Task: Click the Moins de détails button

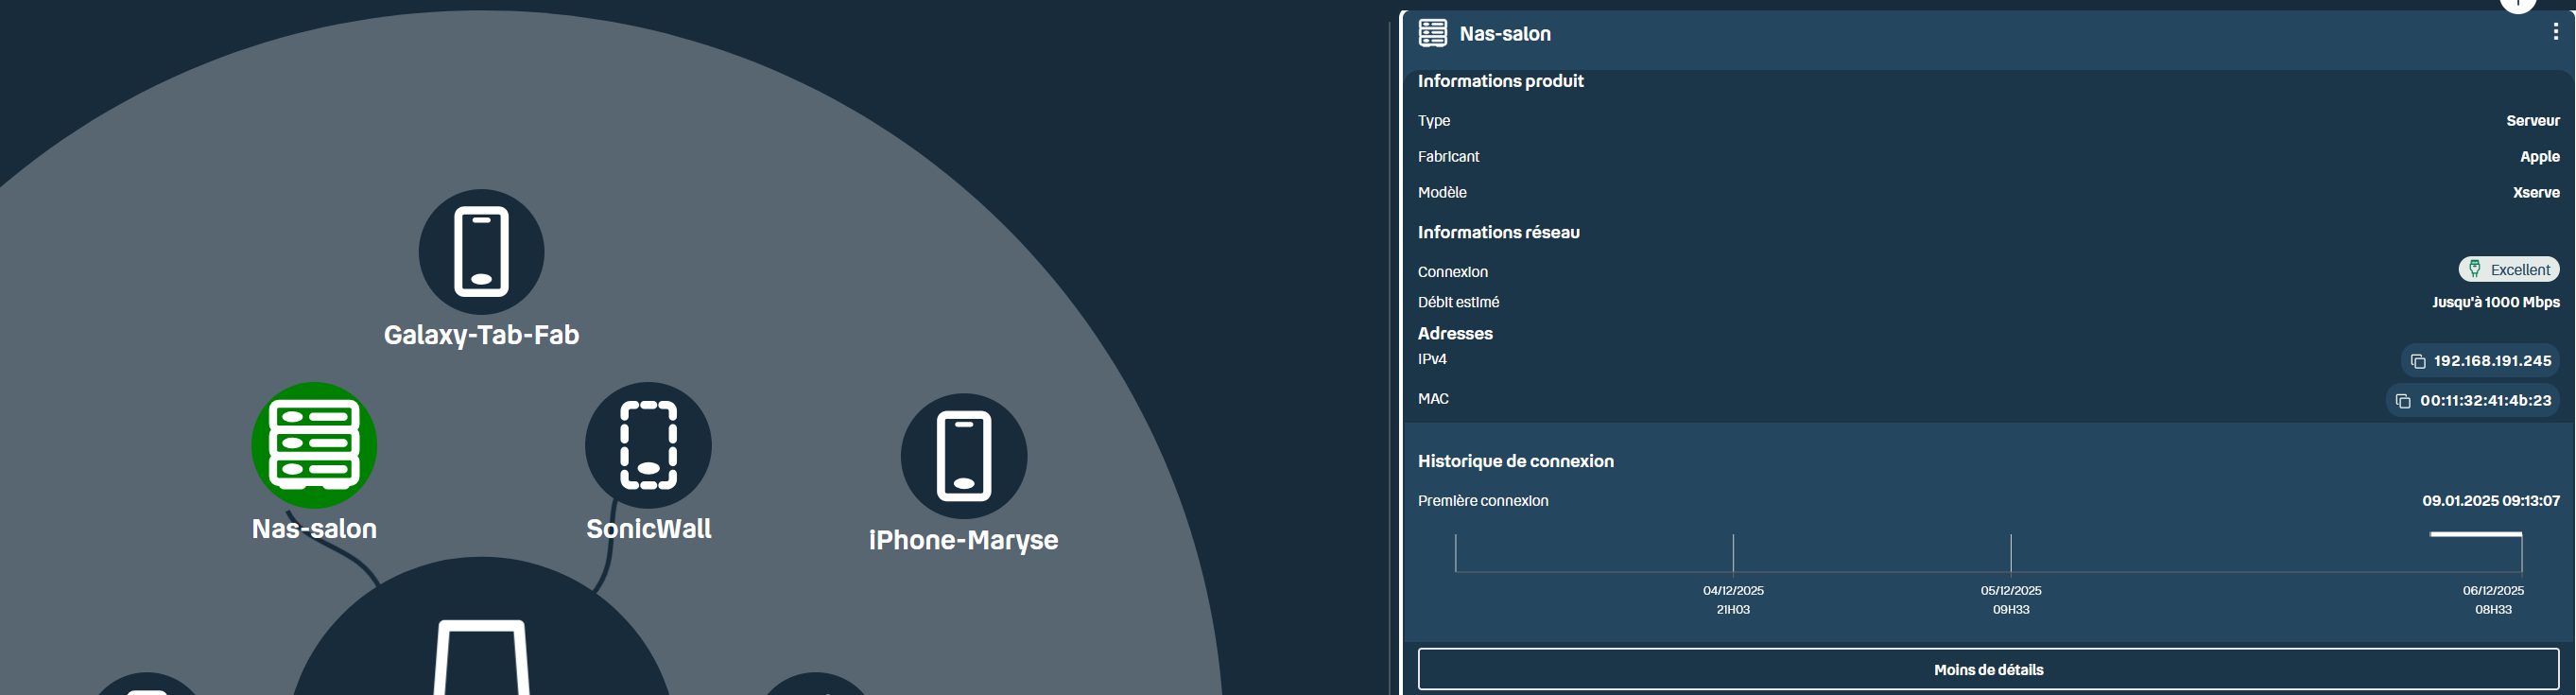Action: point(1988,669)
